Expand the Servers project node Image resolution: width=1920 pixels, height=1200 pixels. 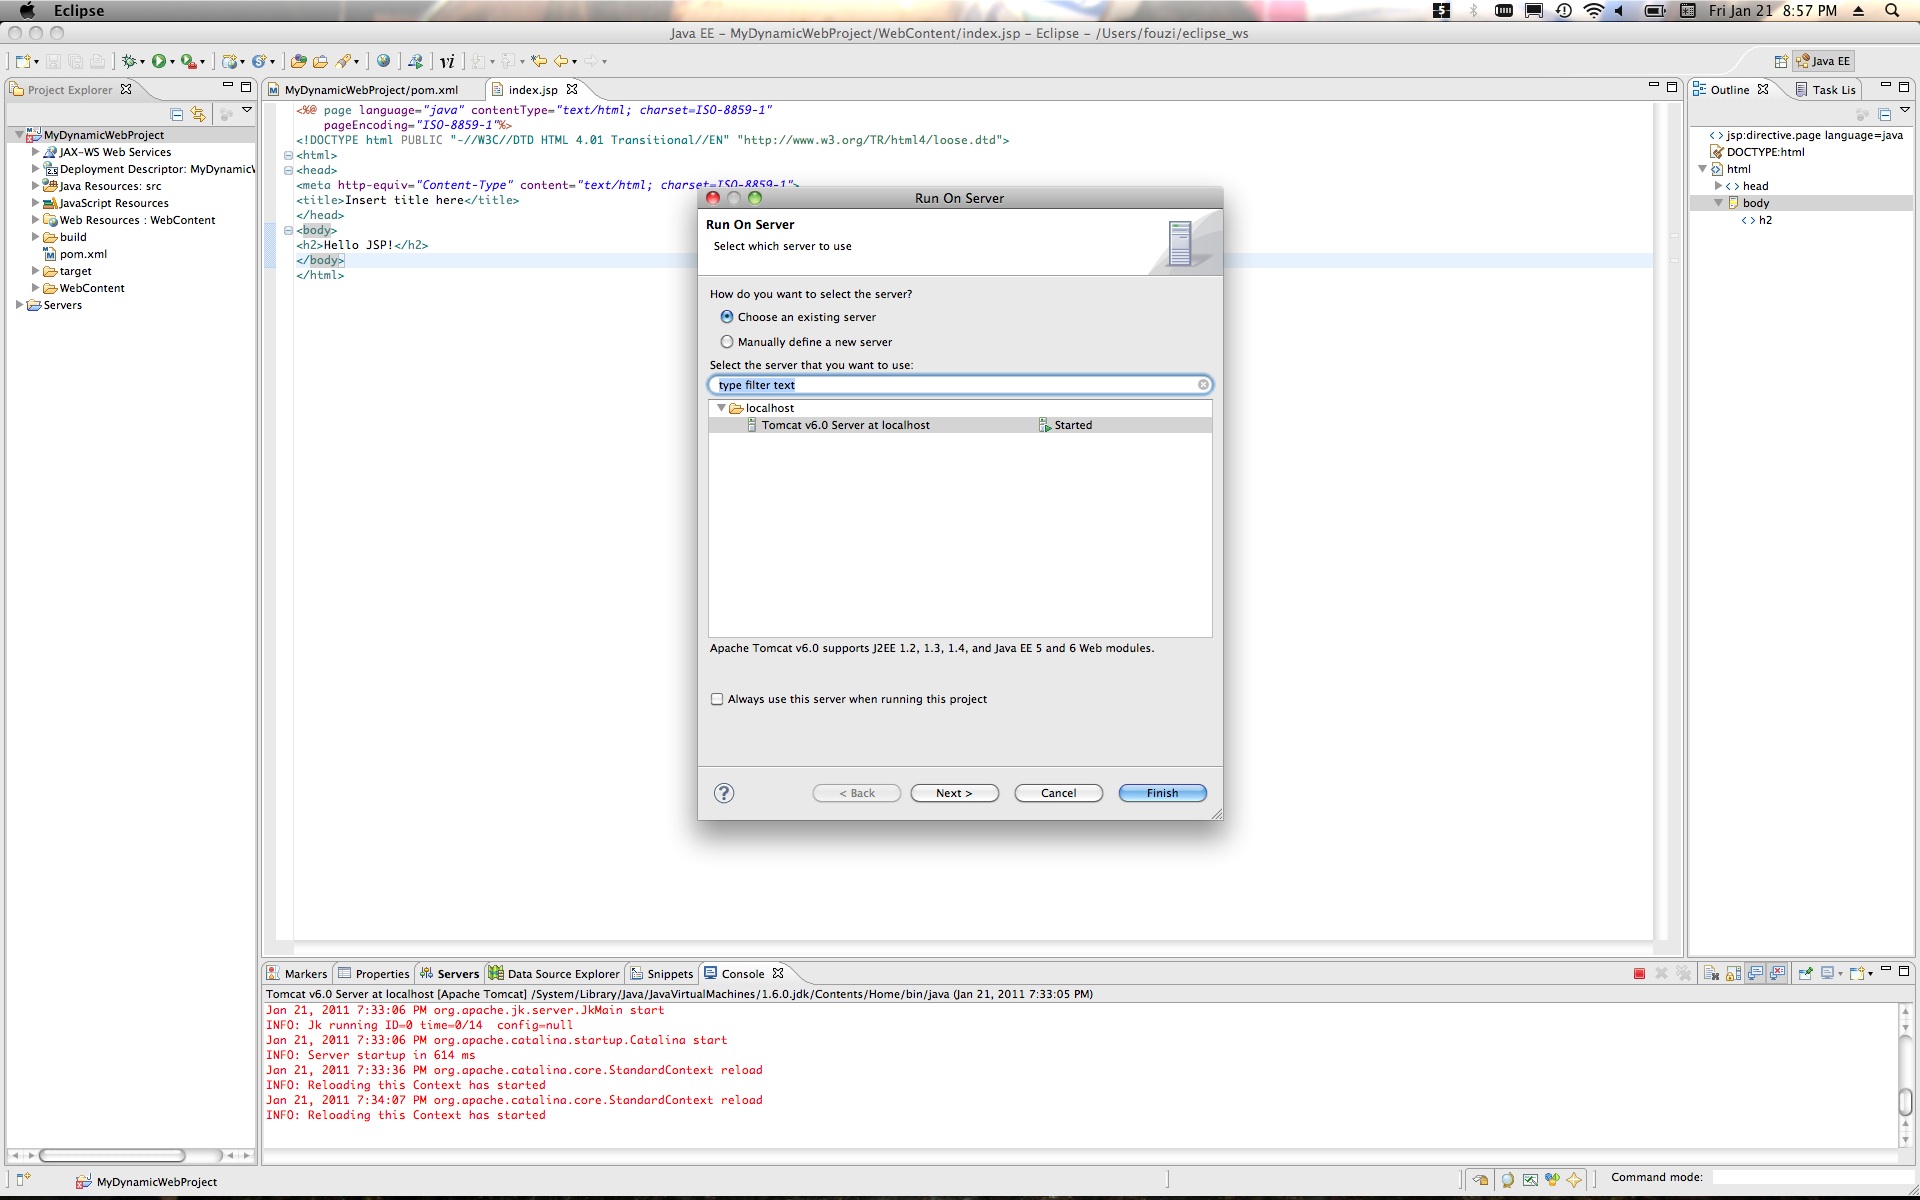19,305
